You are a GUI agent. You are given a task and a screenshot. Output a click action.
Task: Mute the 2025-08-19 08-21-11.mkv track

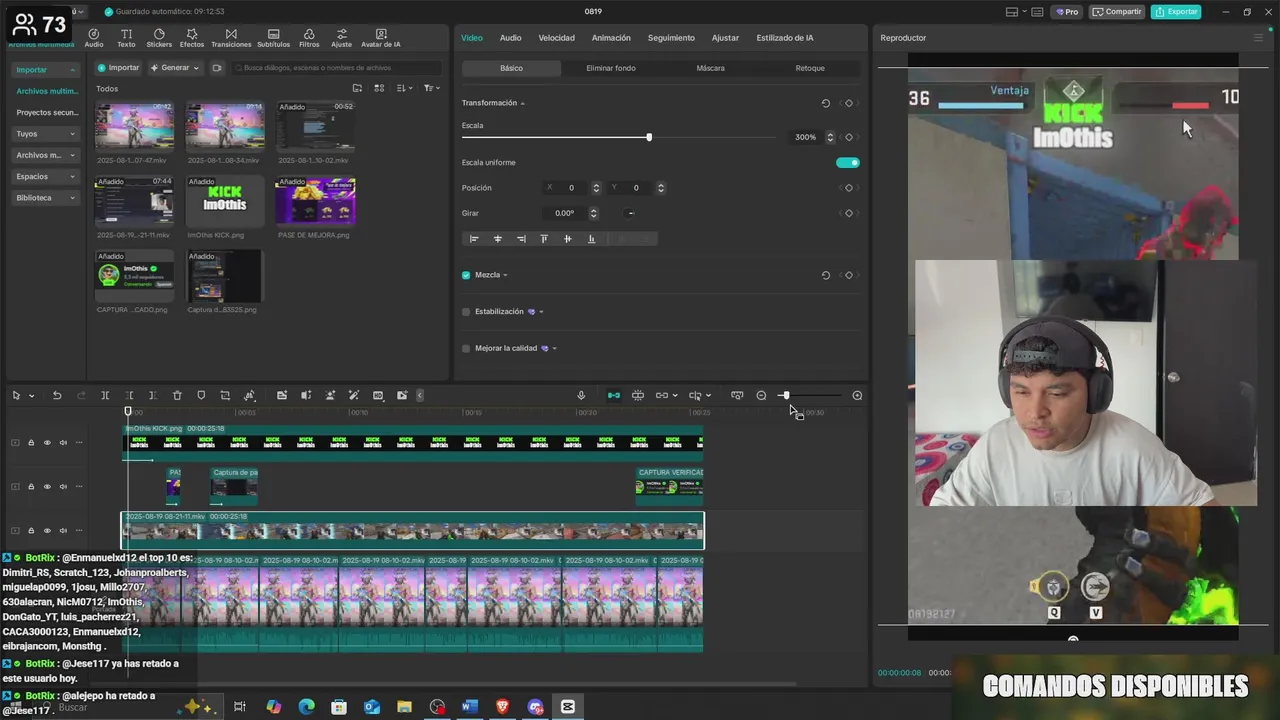63,530
